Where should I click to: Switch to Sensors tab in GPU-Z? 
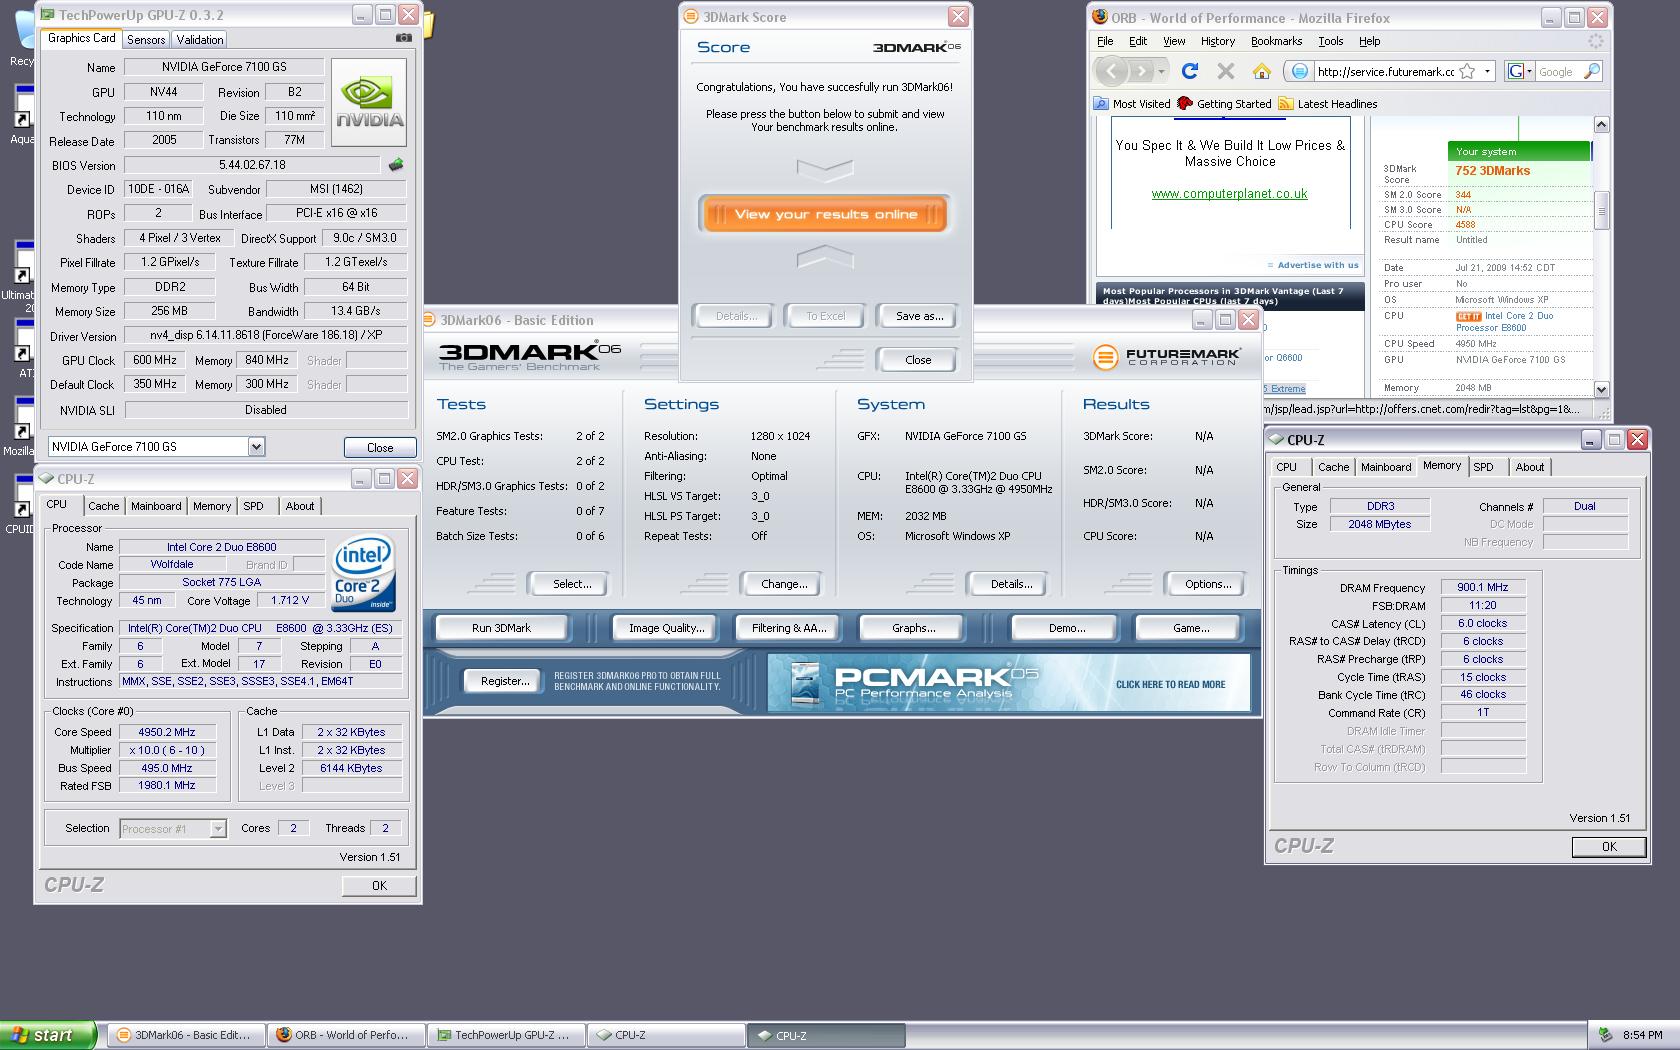coord(146,40)
